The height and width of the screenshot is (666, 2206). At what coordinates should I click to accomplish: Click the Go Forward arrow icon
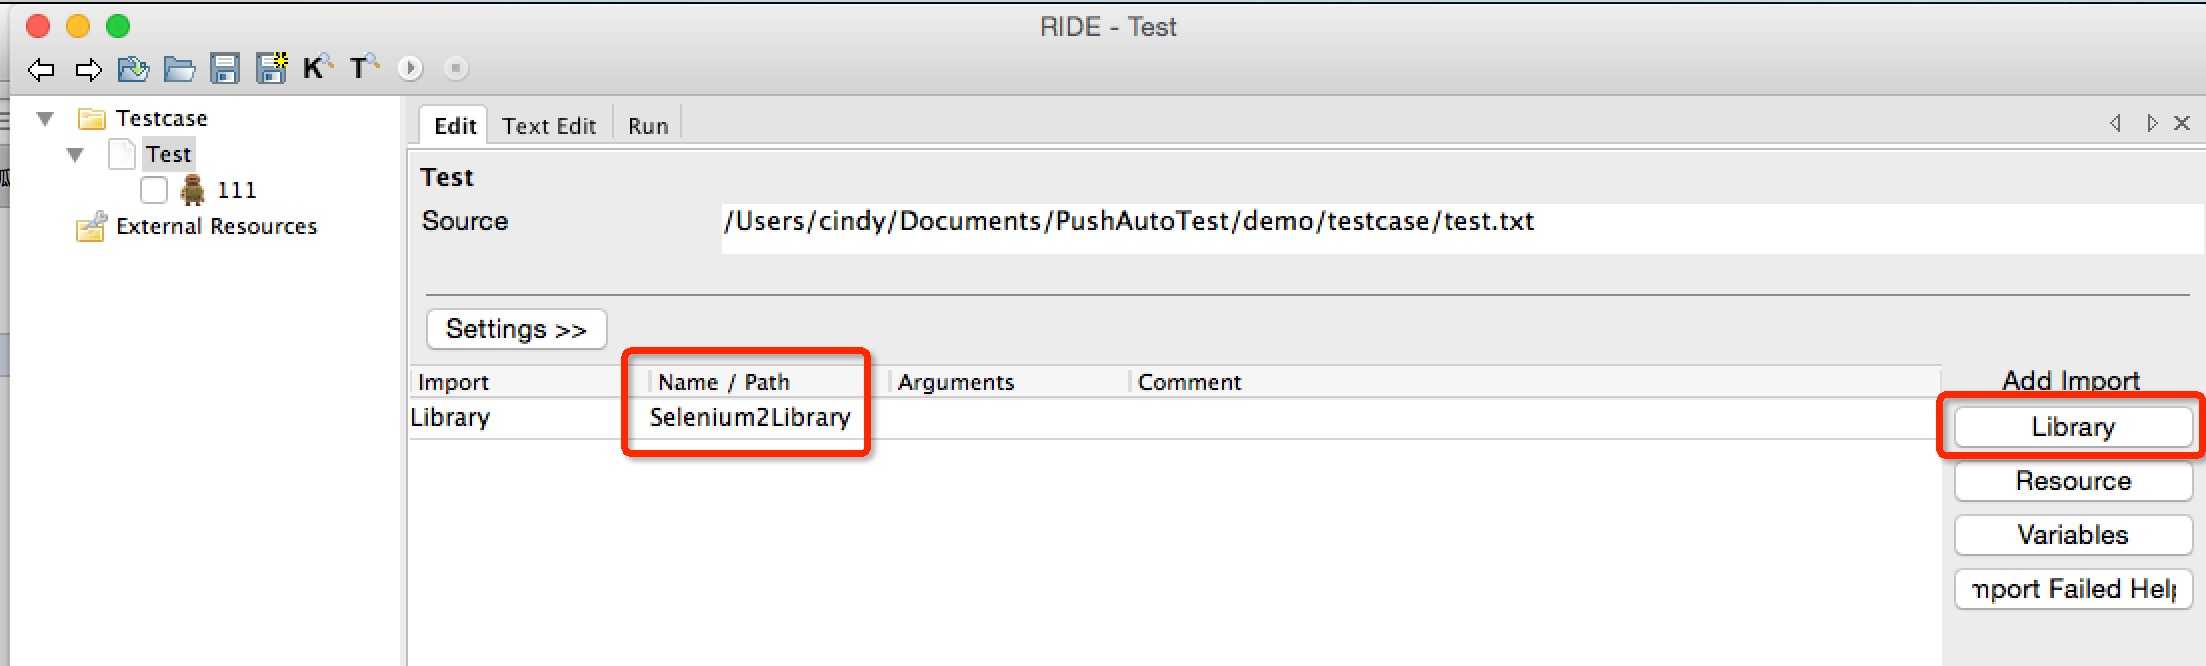[88, 69]
